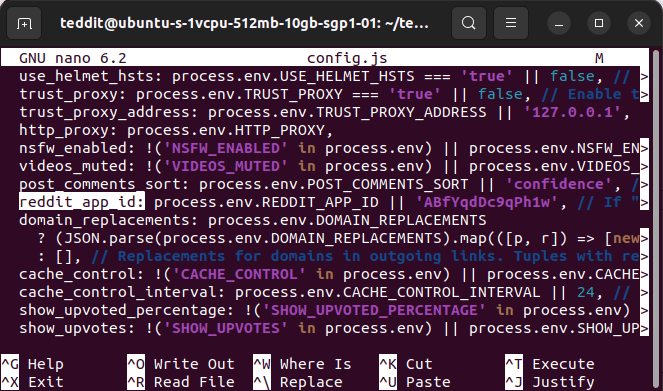The image size is (663, 391).
Task: Click the ^U Paste shortcut
Action: (x=415, y=382)
